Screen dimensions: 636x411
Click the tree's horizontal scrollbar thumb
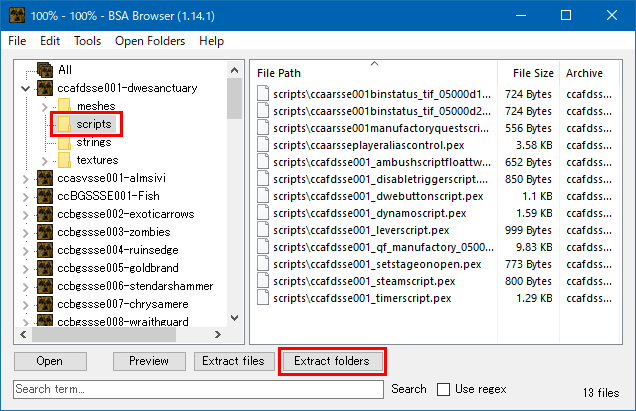[x=104, y=334]
